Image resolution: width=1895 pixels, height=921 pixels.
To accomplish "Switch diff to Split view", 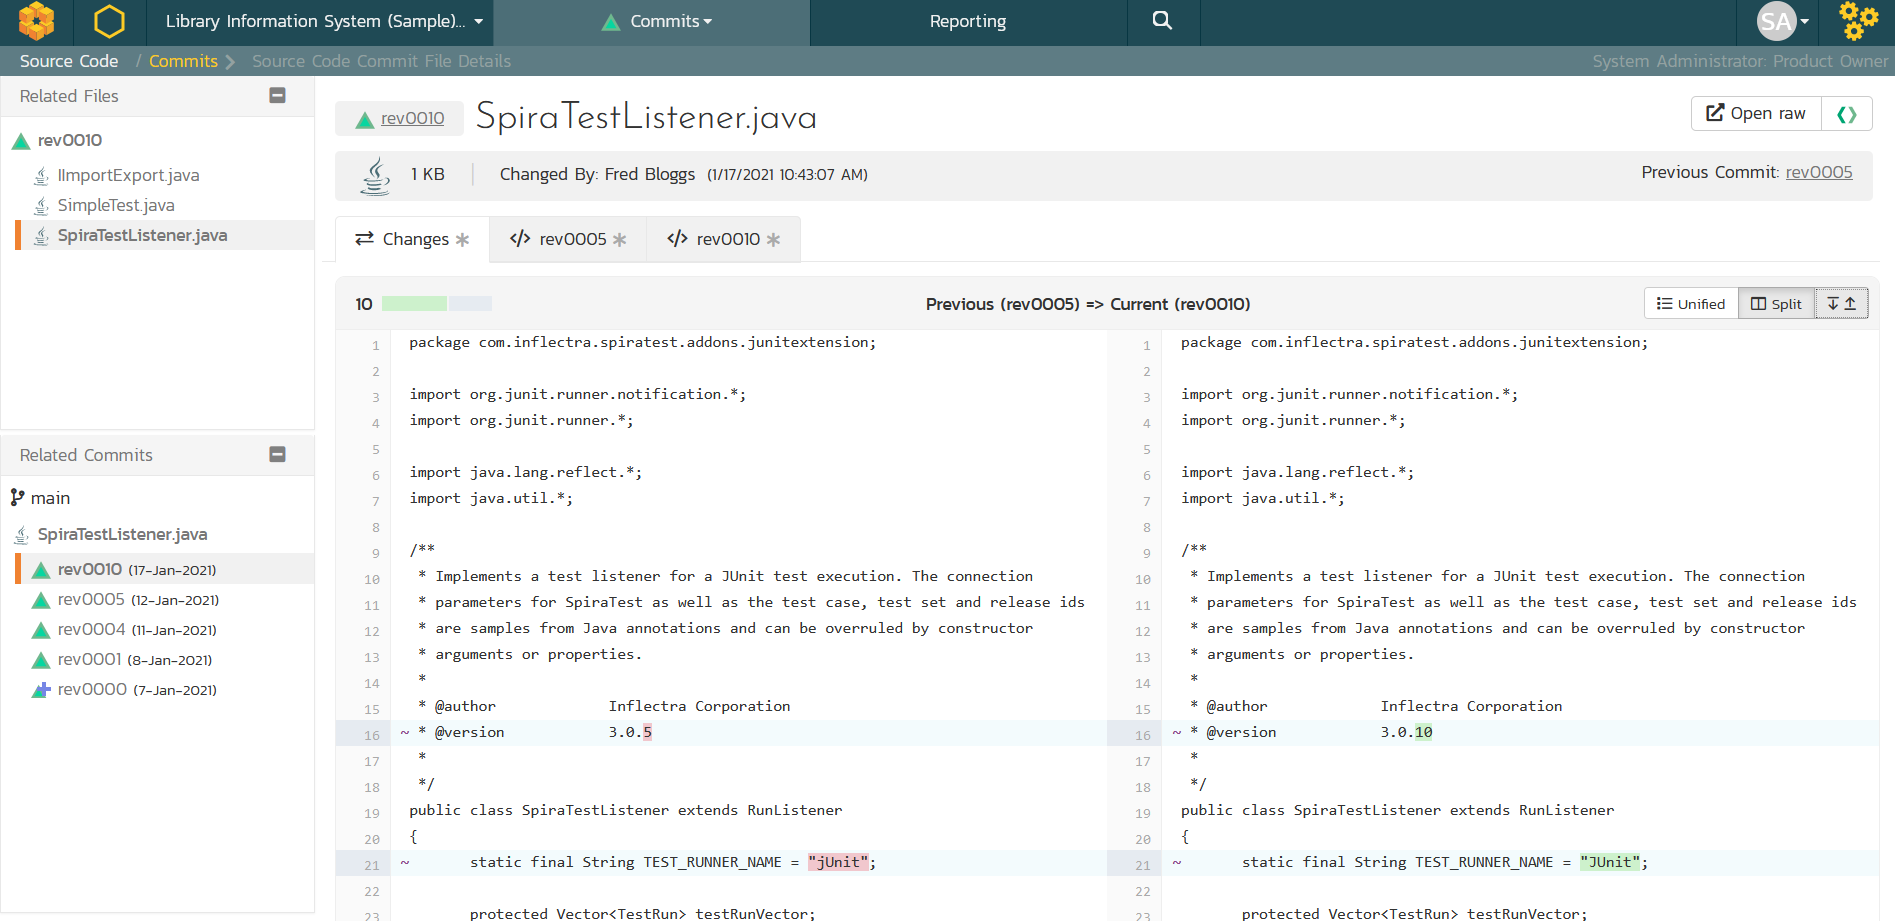I will click(1776, 304).
